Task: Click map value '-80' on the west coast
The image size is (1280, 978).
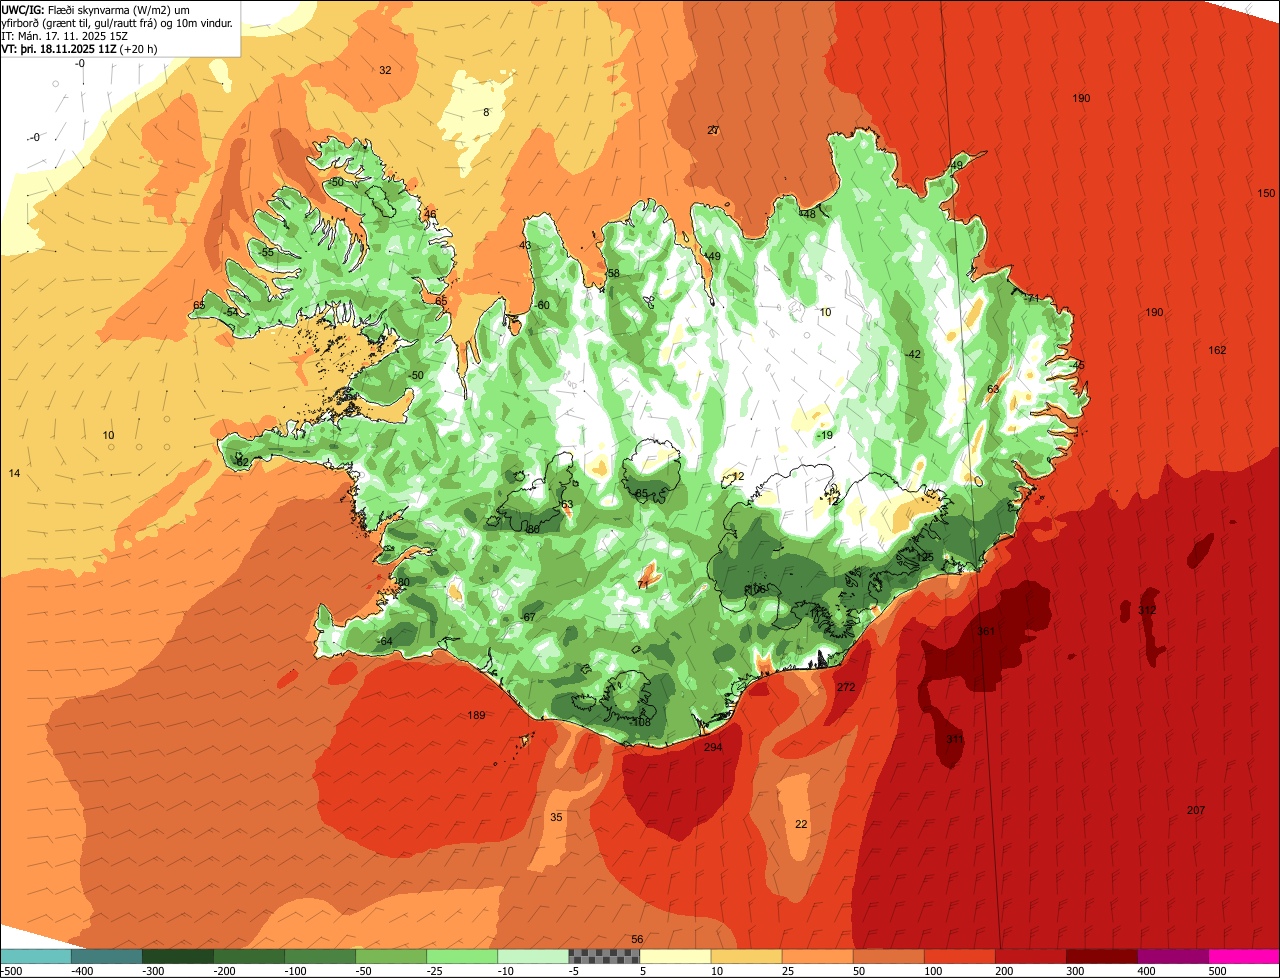Action: click(402, 582)
